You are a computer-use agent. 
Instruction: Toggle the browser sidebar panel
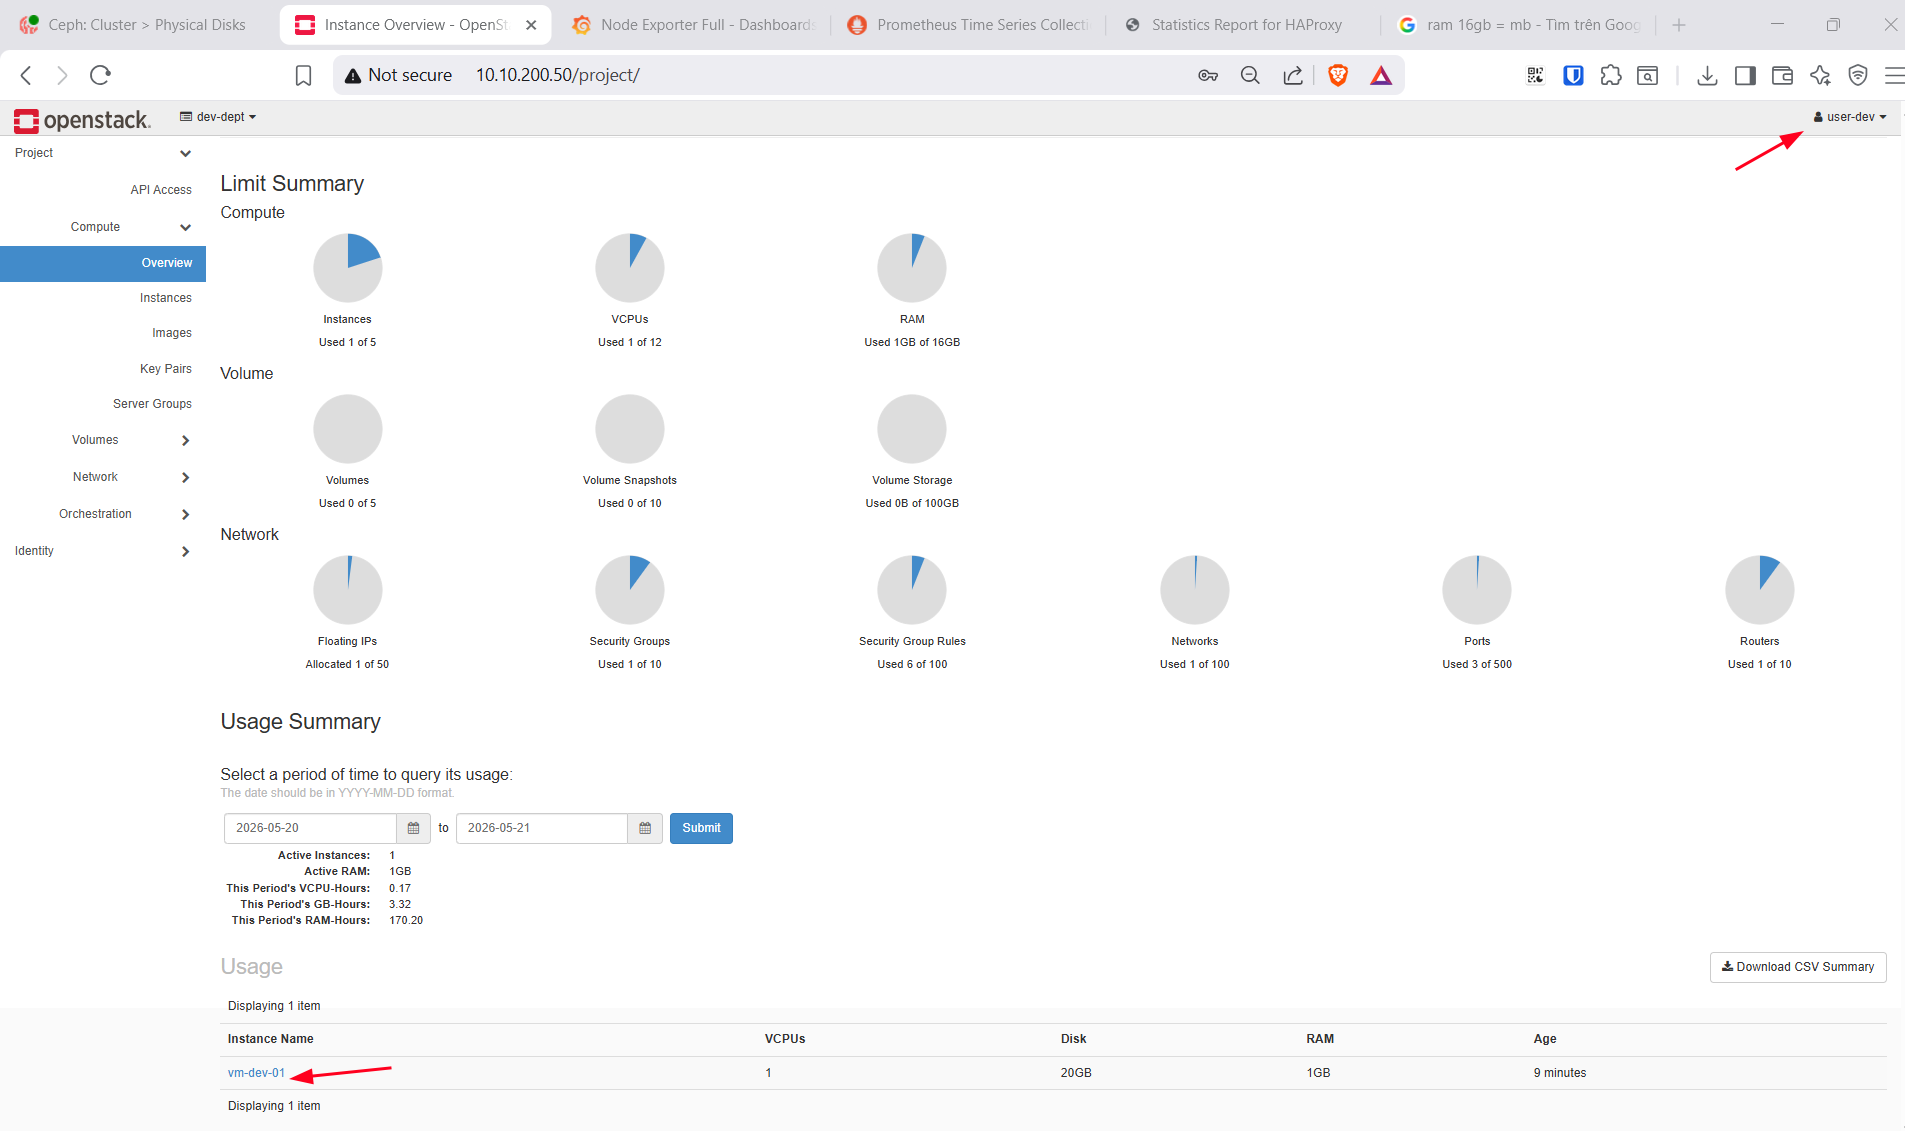(1745, 75)
